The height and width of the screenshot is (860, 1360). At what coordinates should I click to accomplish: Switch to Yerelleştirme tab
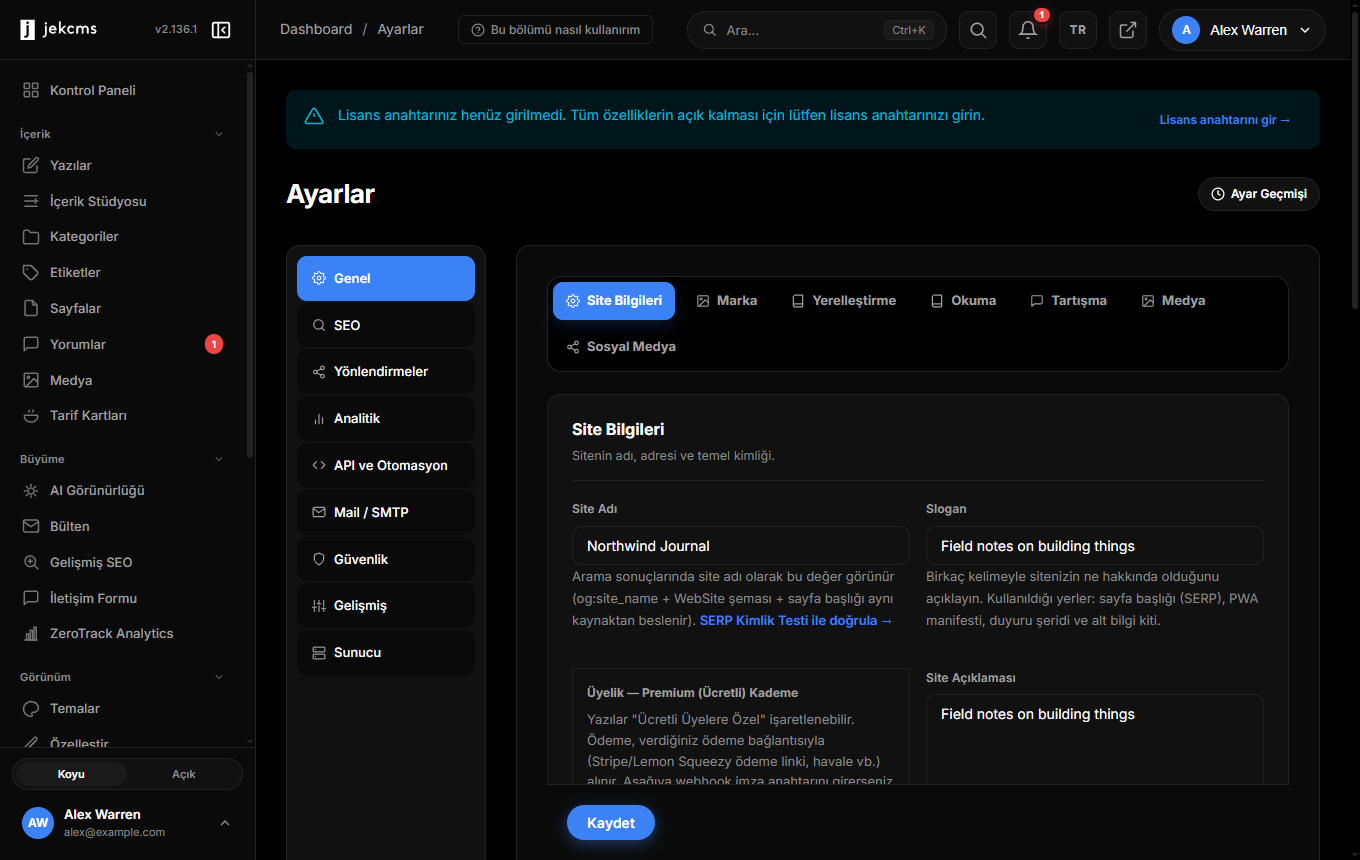[x=844, y=301]
